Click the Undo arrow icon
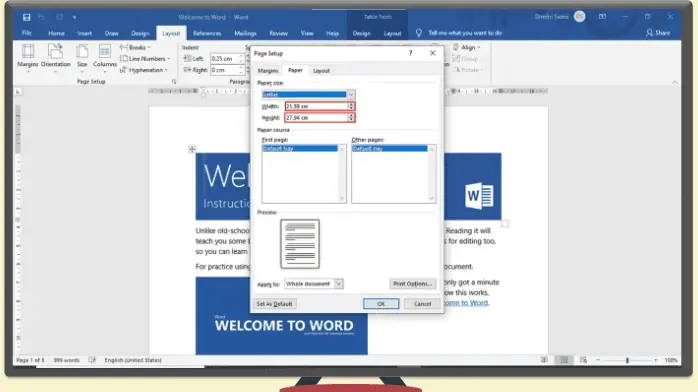The height and width of the screenshot is (392, 698). coord(41,17)
